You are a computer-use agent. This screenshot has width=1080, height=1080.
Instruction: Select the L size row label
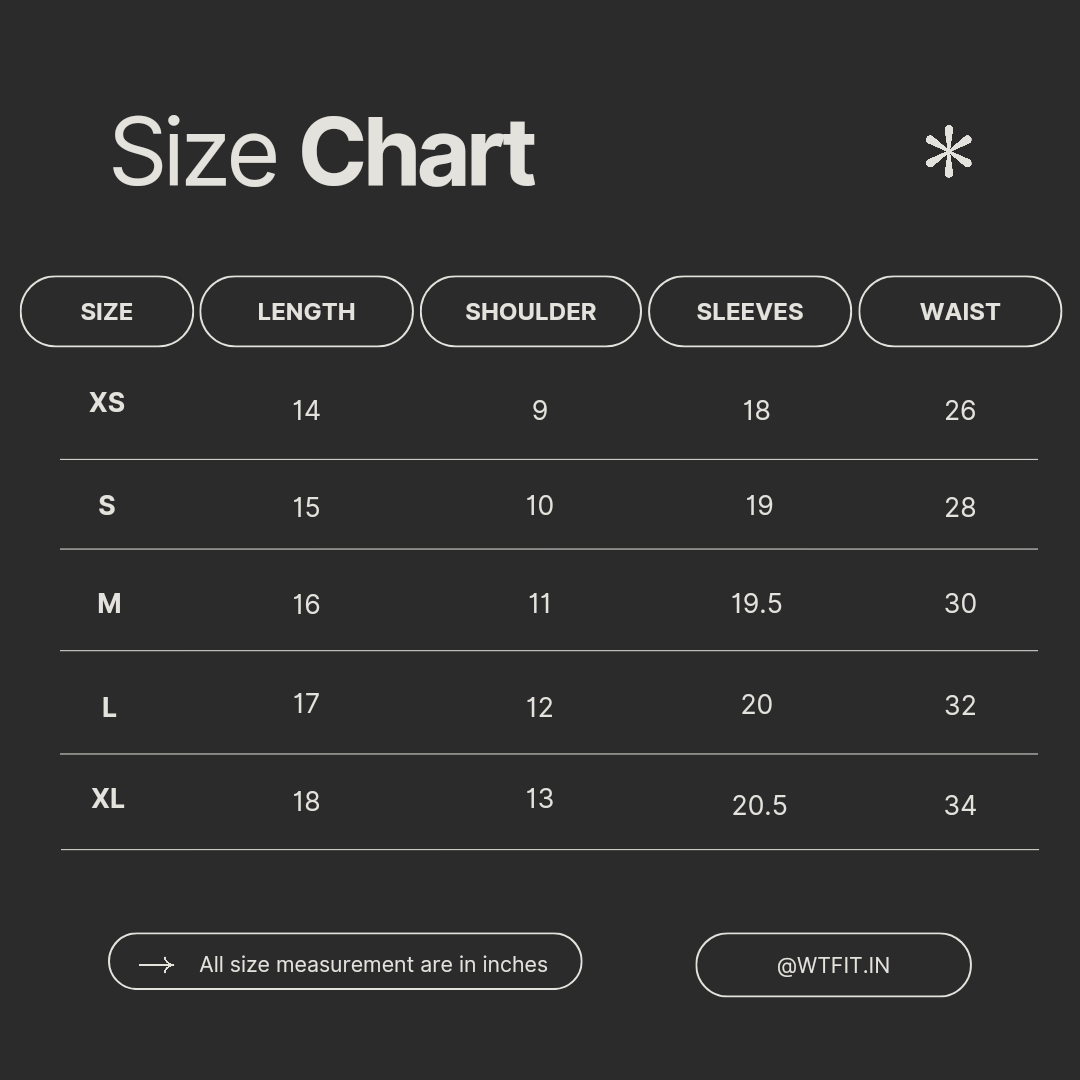(x=109, y=708)
